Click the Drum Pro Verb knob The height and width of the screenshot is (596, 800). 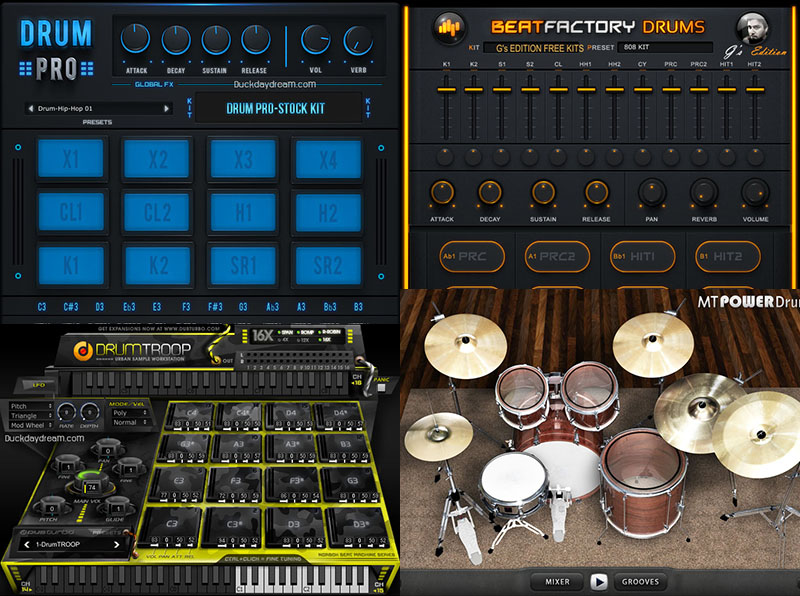(358, 41)
